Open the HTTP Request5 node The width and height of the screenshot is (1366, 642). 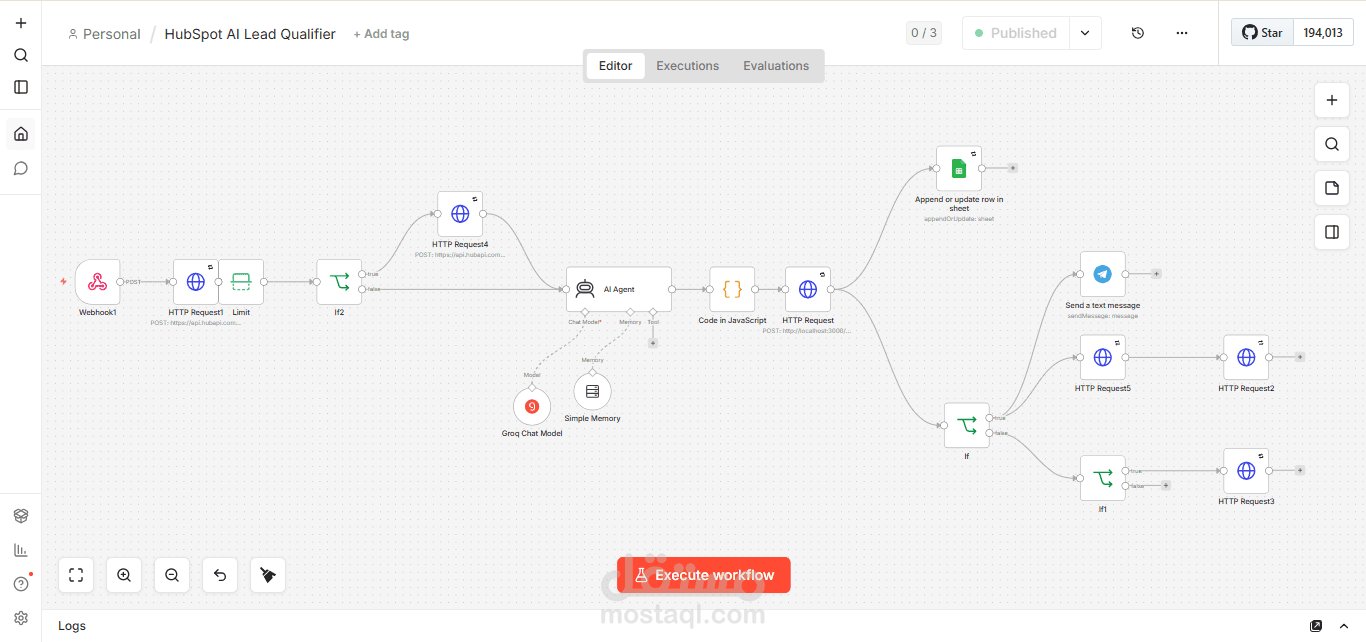tap(1102, 357)
